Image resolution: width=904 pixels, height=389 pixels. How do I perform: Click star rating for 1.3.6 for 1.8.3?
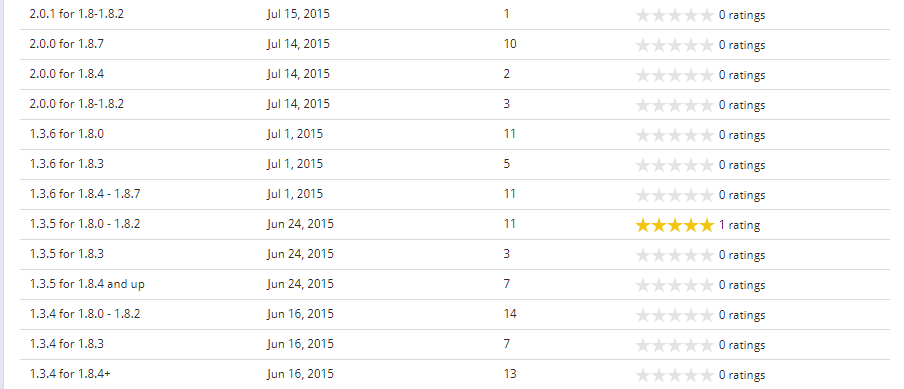point(675,165)
